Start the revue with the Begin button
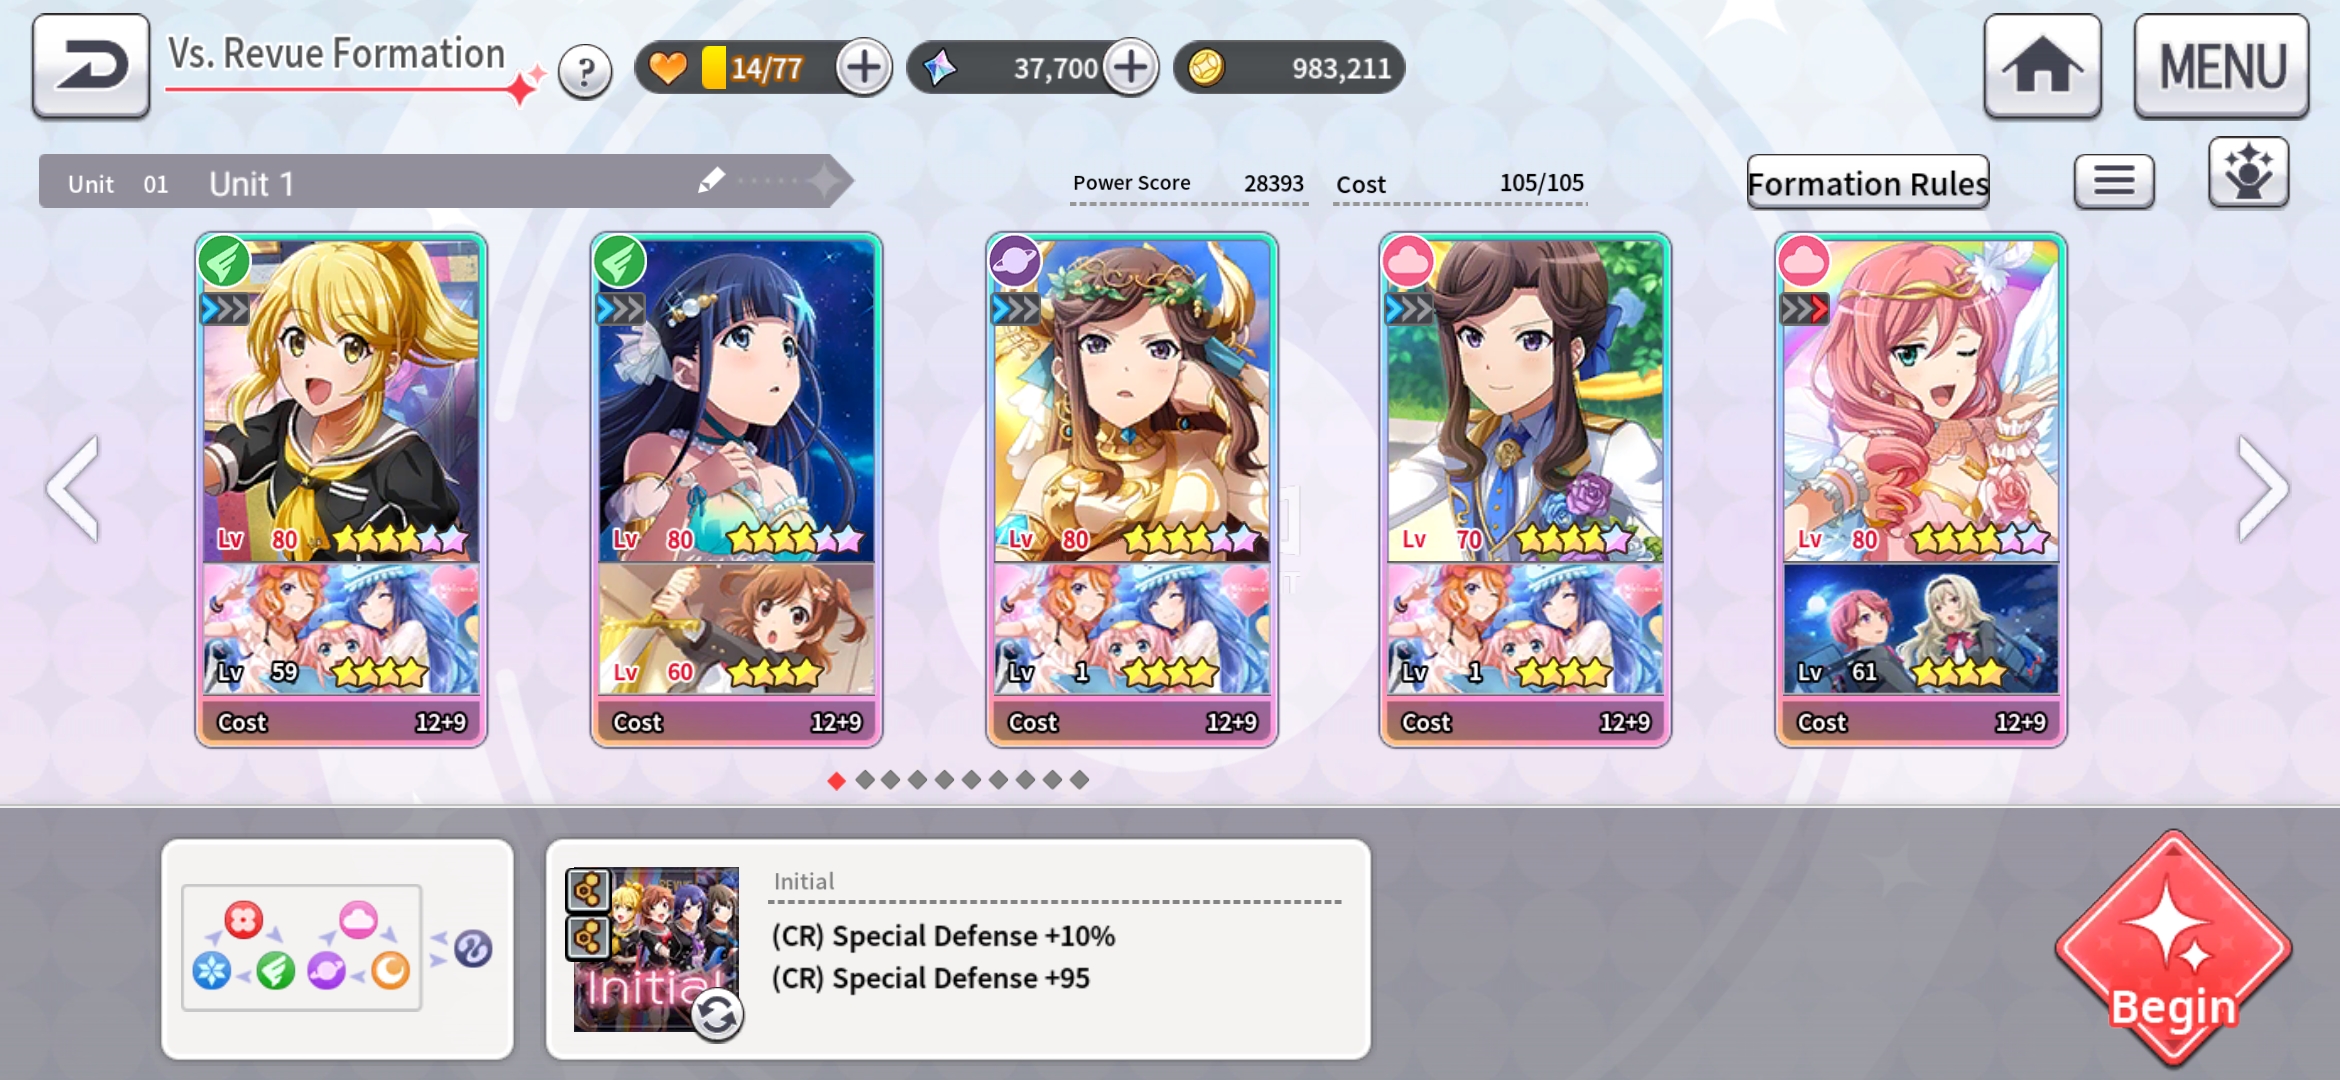The width and height of the screenshot is (2340, 1080). coord(2173,948)
